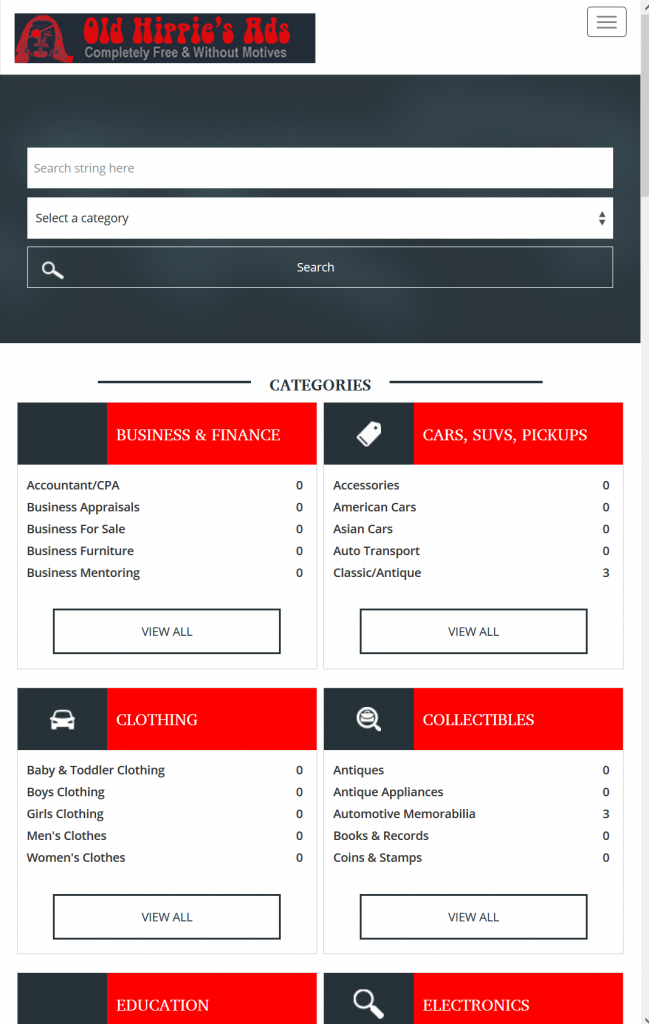Image resolution: width=649 pixels, height=1024 pixels.
Task: Click the car icon beside Clothing
Action: point(63,719)
